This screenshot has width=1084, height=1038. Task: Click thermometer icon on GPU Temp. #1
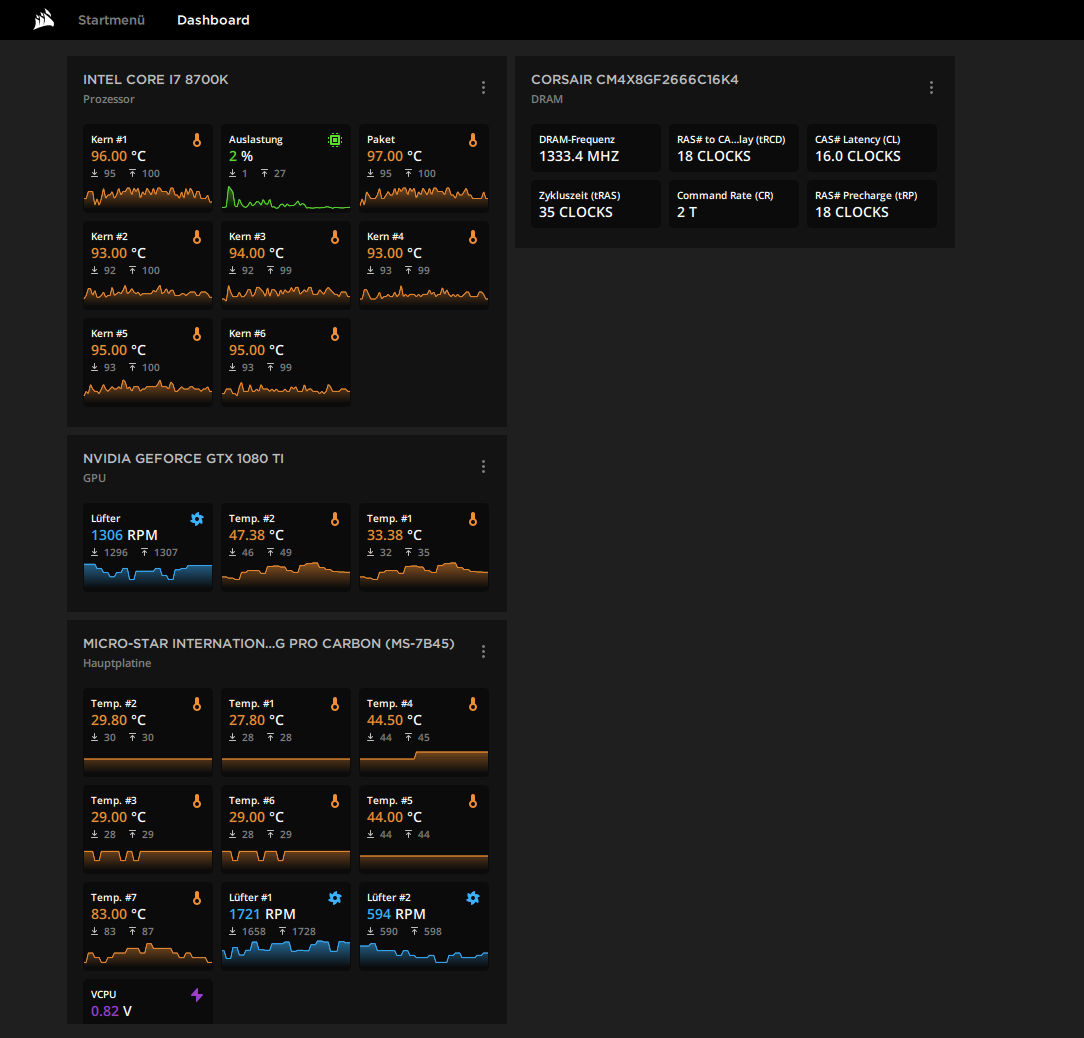pyautogui.click(x=473, y=519)
